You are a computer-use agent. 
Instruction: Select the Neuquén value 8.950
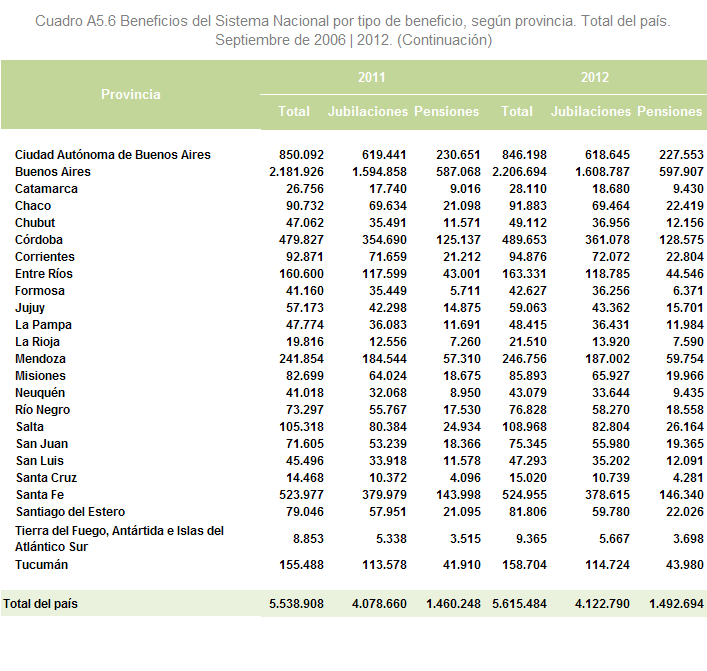point(465,393)
